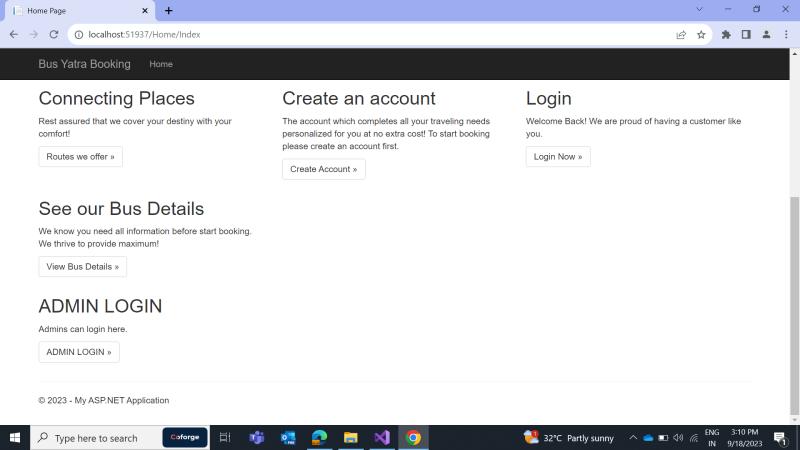The image size is (800, 450).
Task: Open the ENG IN language indicator
Action: point(712,438)
